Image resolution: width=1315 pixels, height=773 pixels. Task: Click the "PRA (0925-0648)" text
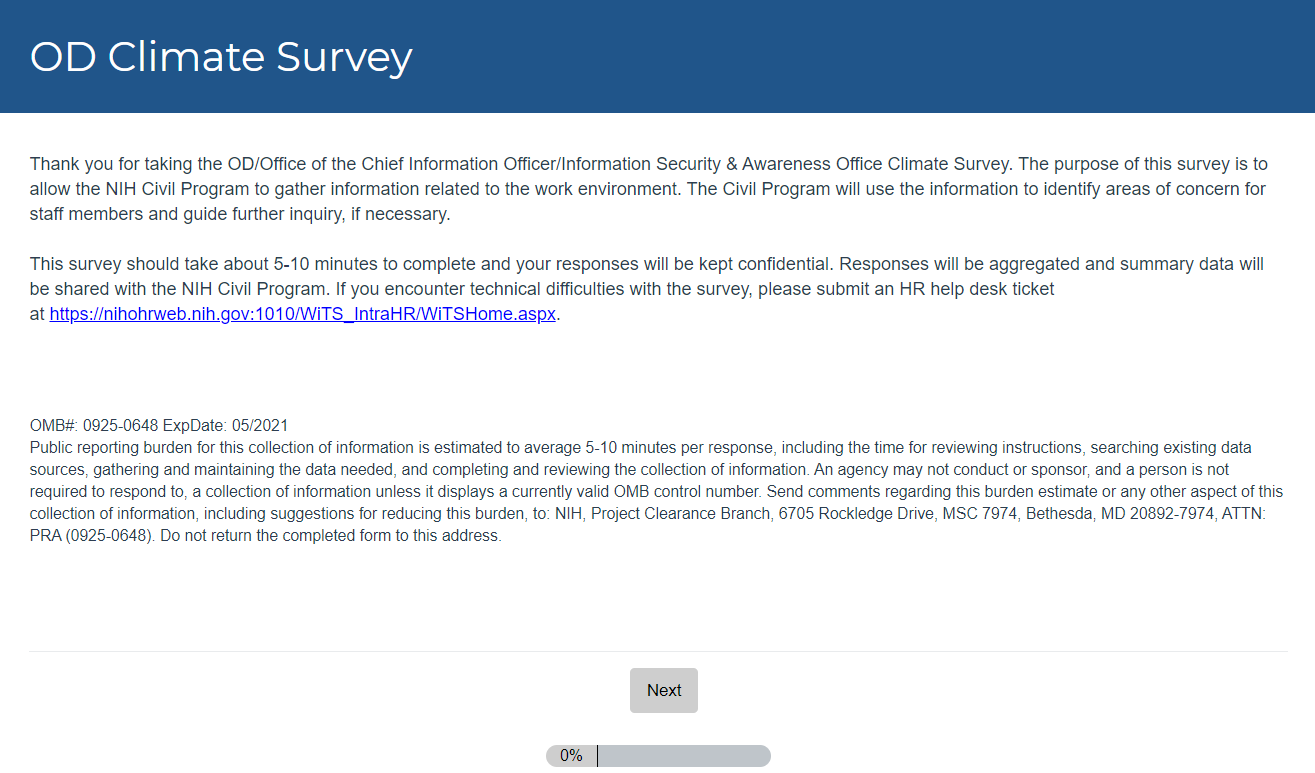pyautogui.click(x=86, y=535)
